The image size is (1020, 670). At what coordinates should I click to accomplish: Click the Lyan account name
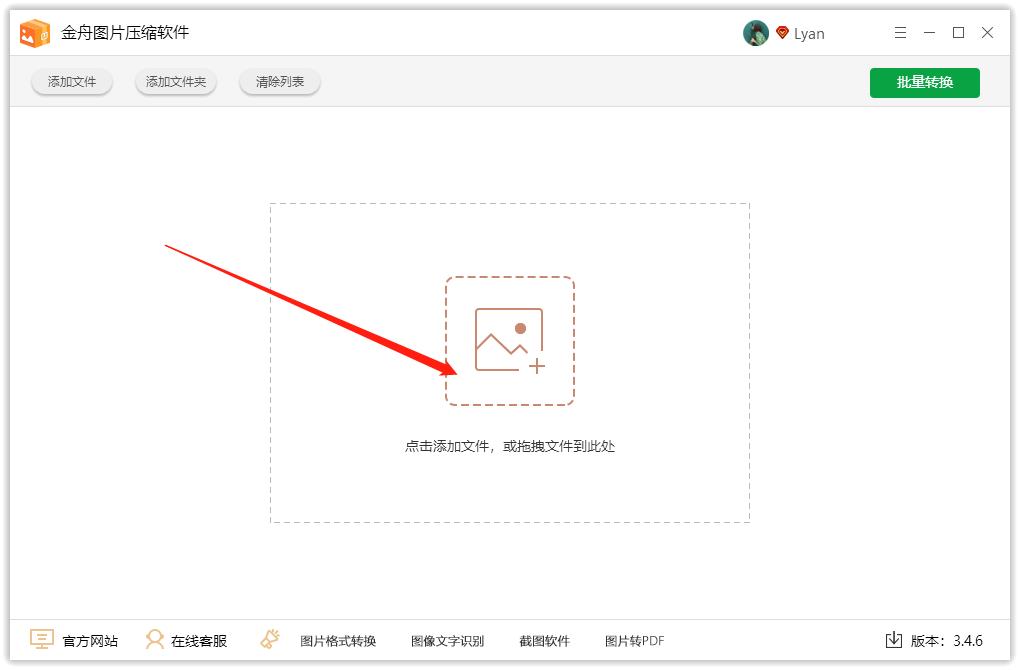(x=810, y=32)
